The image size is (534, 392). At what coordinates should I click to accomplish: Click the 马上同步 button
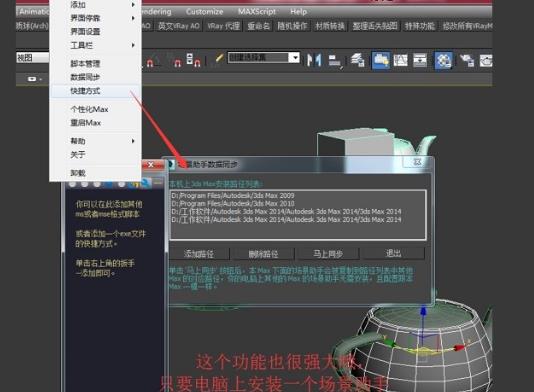click(x=328, y=254)
